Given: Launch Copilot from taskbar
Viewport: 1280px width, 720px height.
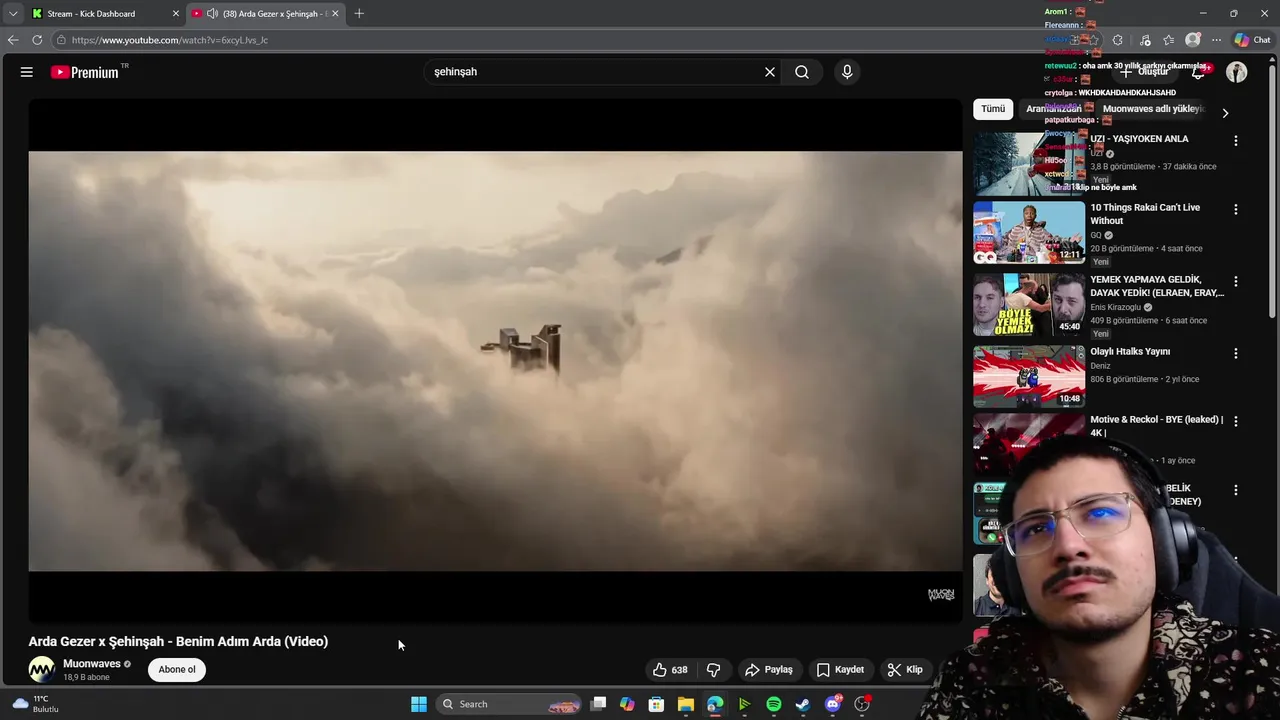Looking at the screenshot, I should coord(627,704).
